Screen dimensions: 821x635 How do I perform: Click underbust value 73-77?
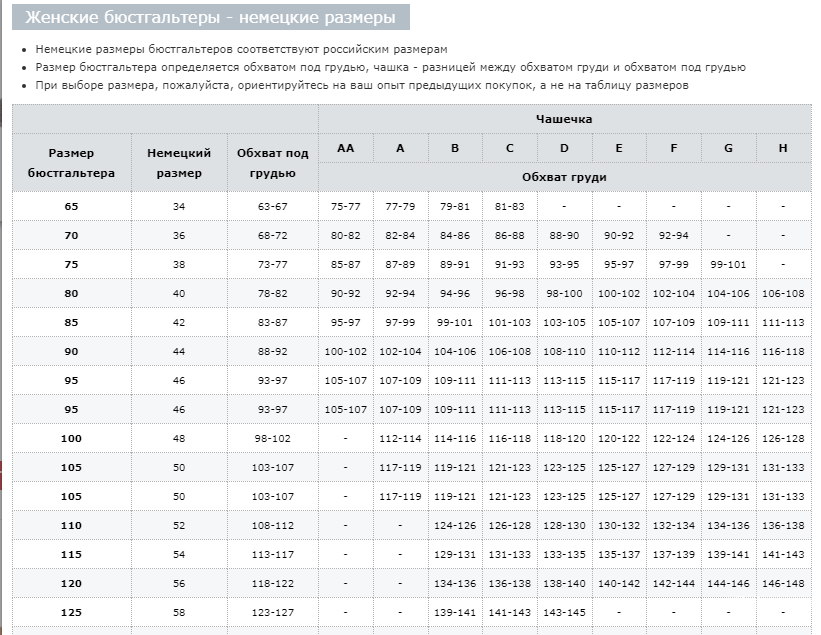273,264
